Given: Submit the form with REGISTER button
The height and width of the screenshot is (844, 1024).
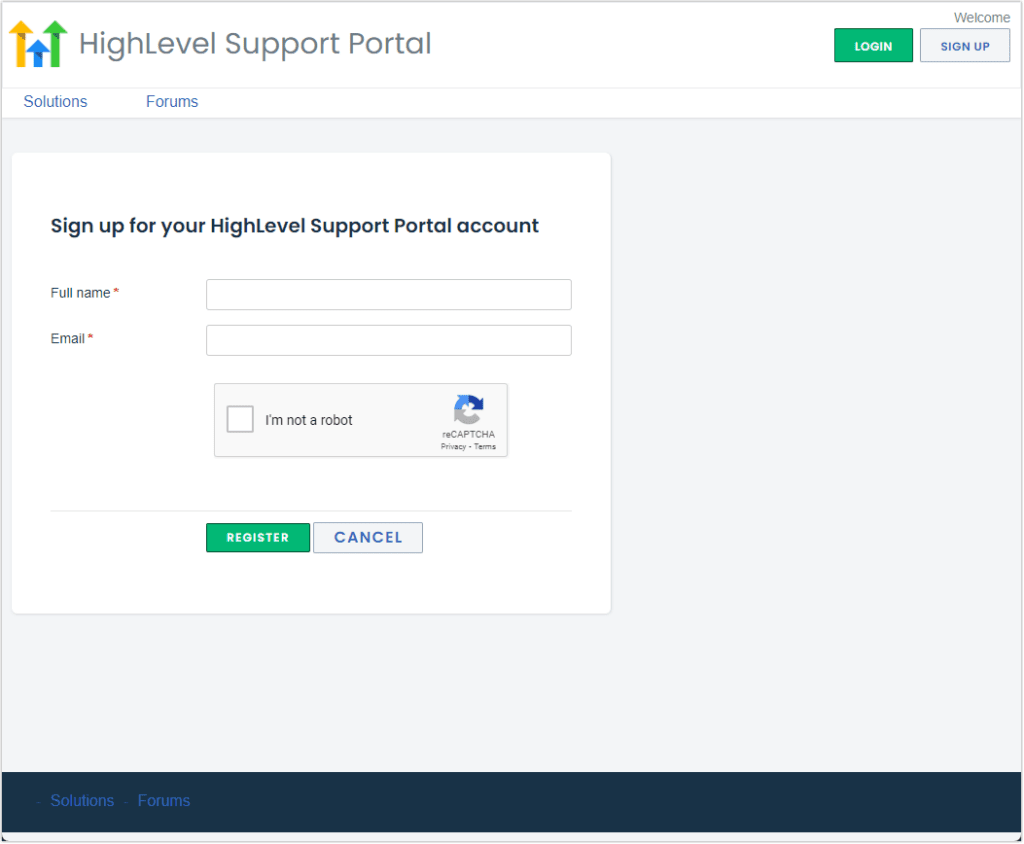Looking at the screenshot, I should pyautogui.click(x=258, y=538).
